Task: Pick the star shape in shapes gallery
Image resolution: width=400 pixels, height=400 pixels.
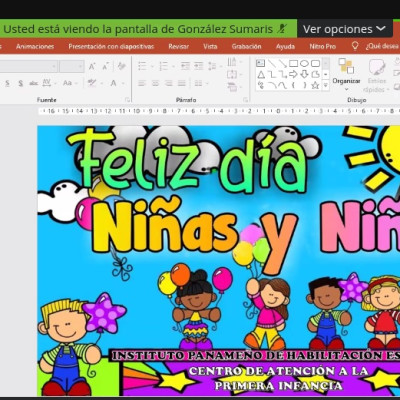Action: coord(315,85)
